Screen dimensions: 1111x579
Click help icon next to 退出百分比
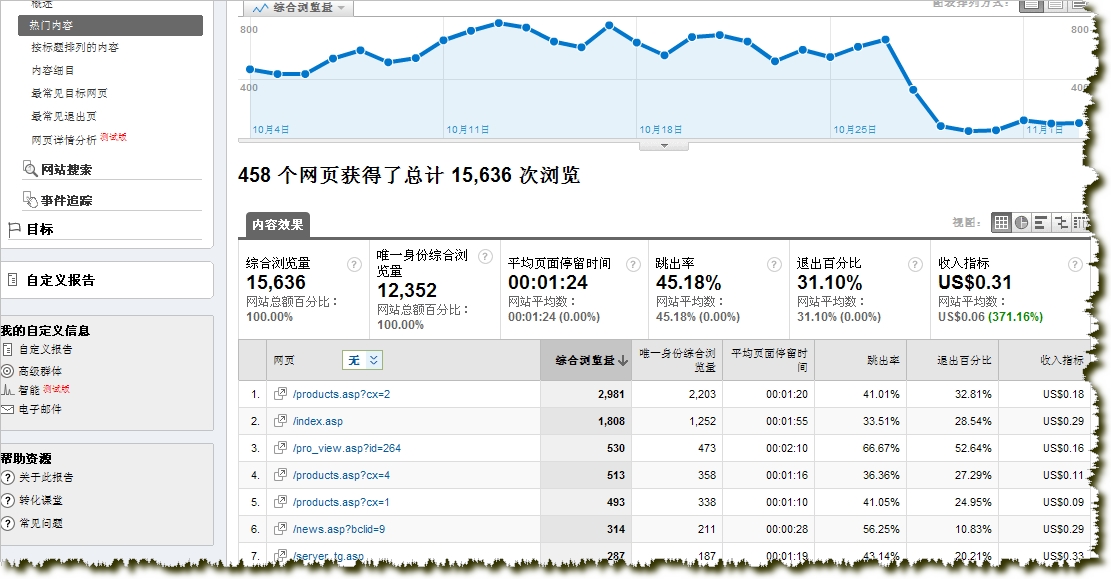915,264
